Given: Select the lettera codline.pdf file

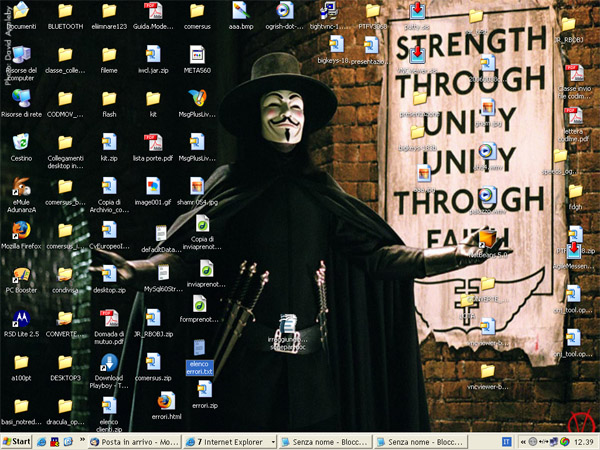Looking at the screenshot, I should click(x=573, y=116).
